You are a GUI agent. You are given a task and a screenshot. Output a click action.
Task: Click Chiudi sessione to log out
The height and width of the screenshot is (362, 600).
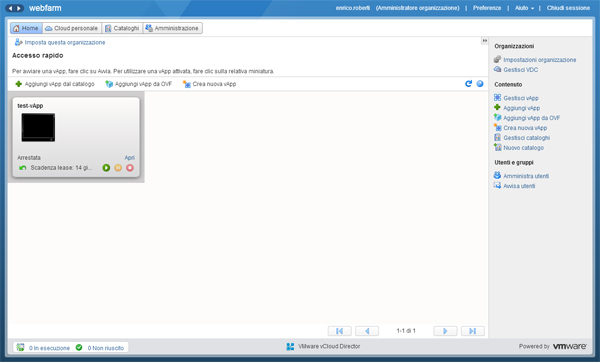pos(568,8)
